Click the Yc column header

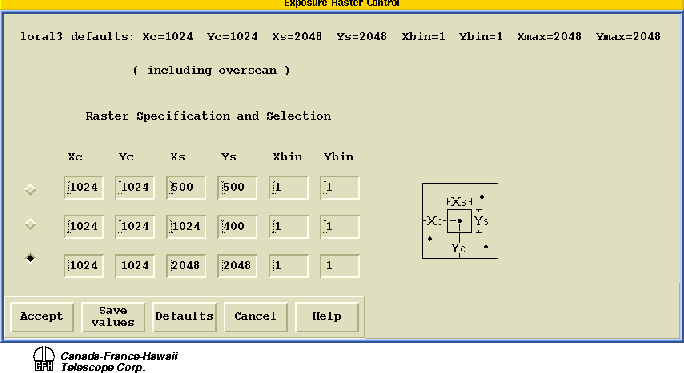click(x=127, y=157)
